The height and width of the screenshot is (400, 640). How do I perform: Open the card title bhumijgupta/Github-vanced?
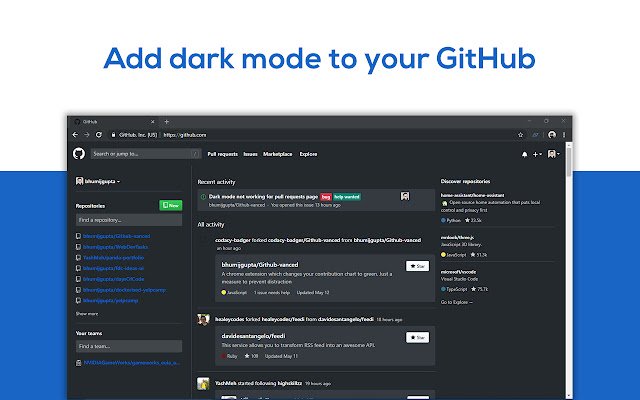tap(260, 265)
